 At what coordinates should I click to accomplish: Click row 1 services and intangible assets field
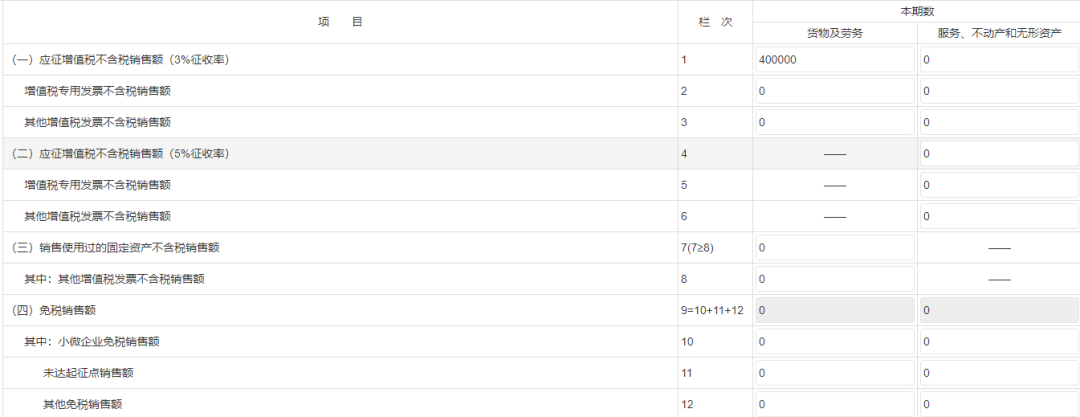(x=998, y=60)
